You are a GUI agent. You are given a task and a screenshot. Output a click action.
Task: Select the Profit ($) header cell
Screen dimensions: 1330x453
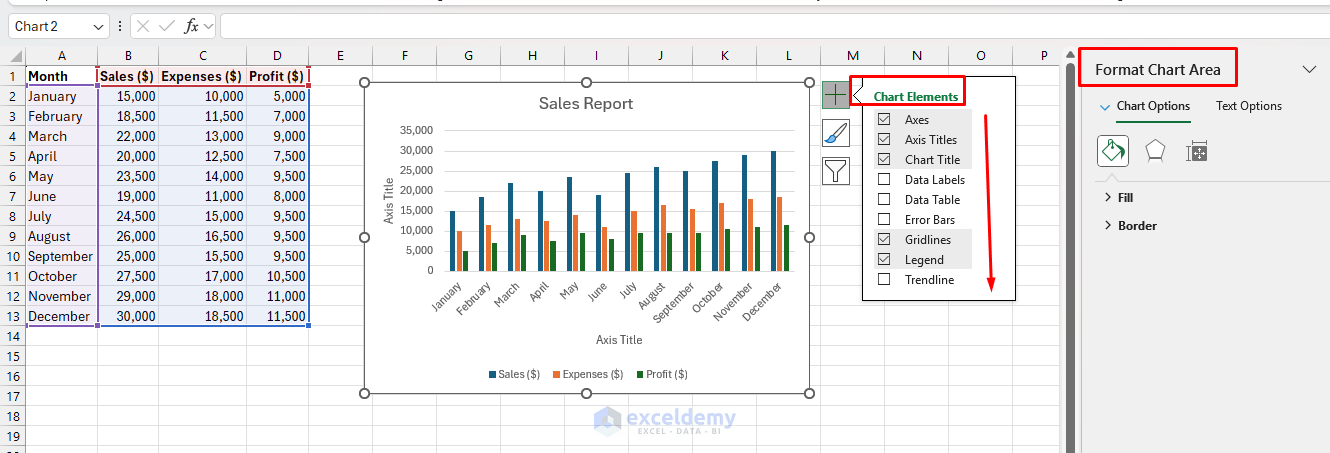tap(277, 76)
